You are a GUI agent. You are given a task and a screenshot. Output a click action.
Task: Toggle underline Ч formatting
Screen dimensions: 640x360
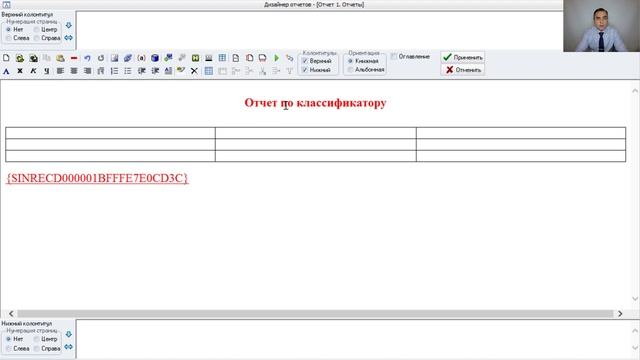[x=47, y=71]
